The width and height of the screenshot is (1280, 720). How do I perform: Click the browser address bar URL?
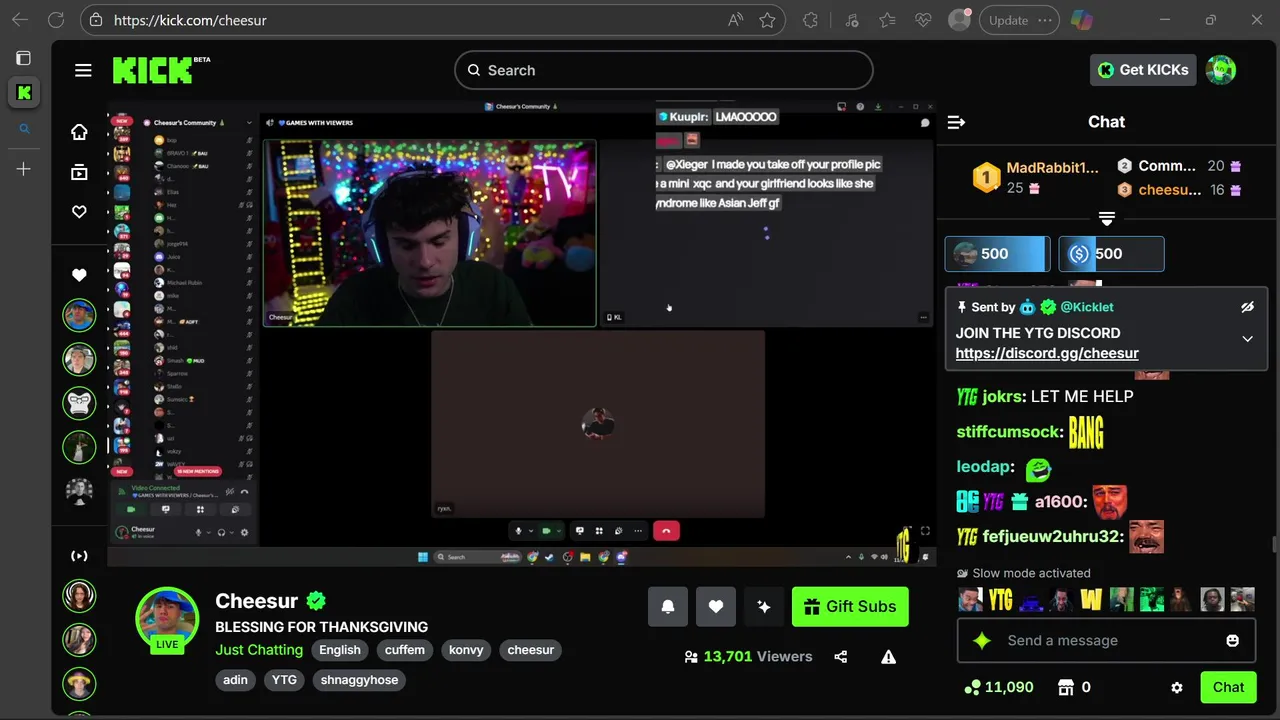pos(190,20)
